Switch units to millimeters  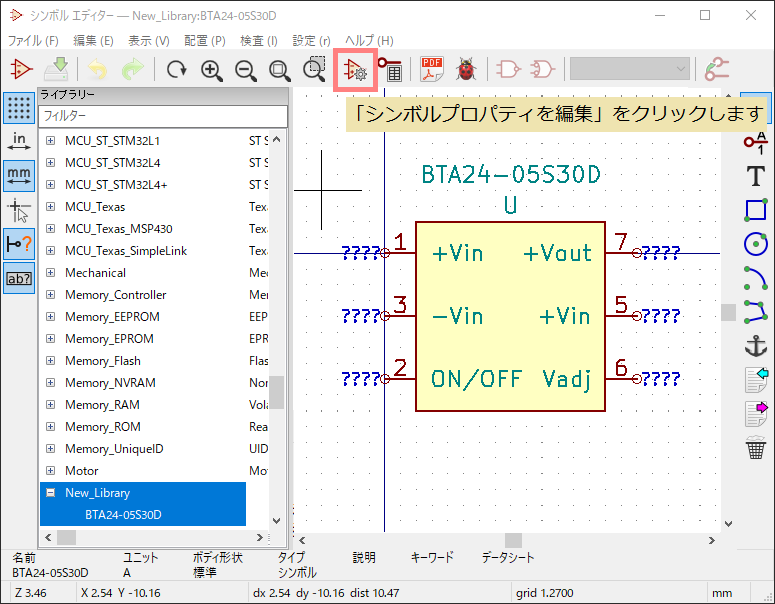pyautogui.click(x=19, y=175)
